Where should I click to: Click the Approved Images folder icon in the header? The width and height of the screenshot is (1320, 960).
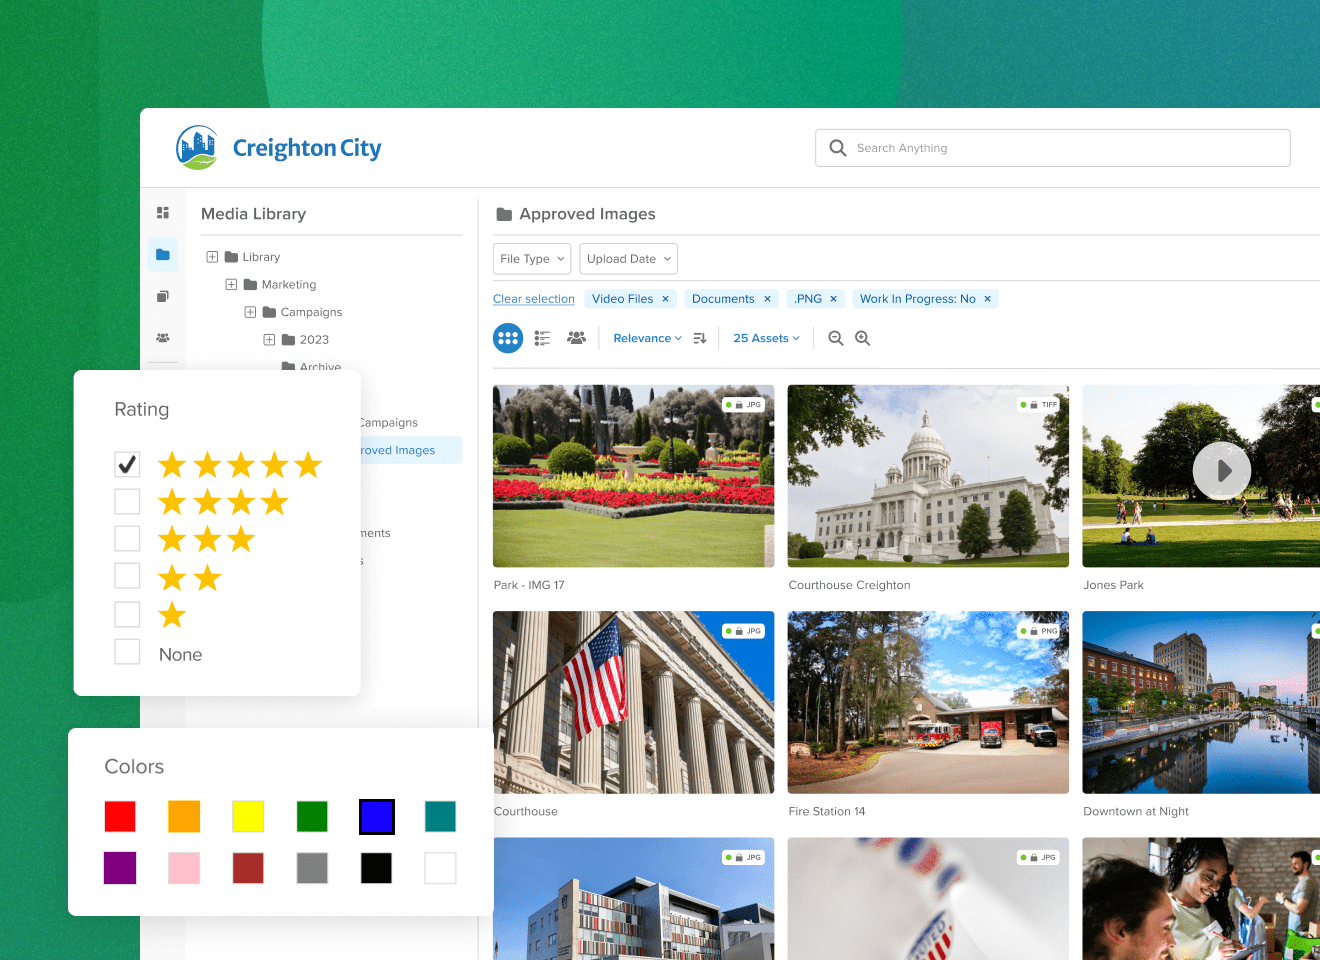[504, 214]
